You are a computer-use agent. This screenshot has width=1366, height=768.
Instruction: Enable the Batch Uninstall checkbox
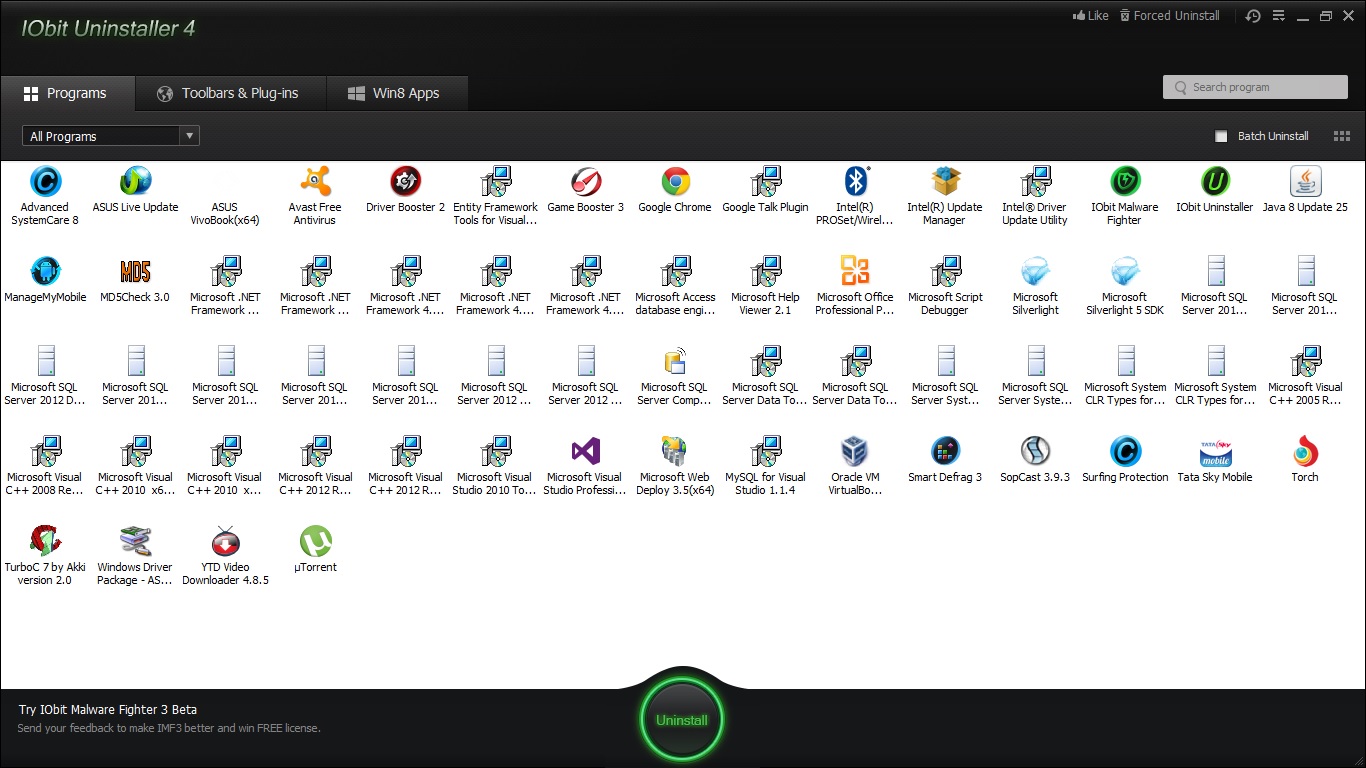[1221, 136]
